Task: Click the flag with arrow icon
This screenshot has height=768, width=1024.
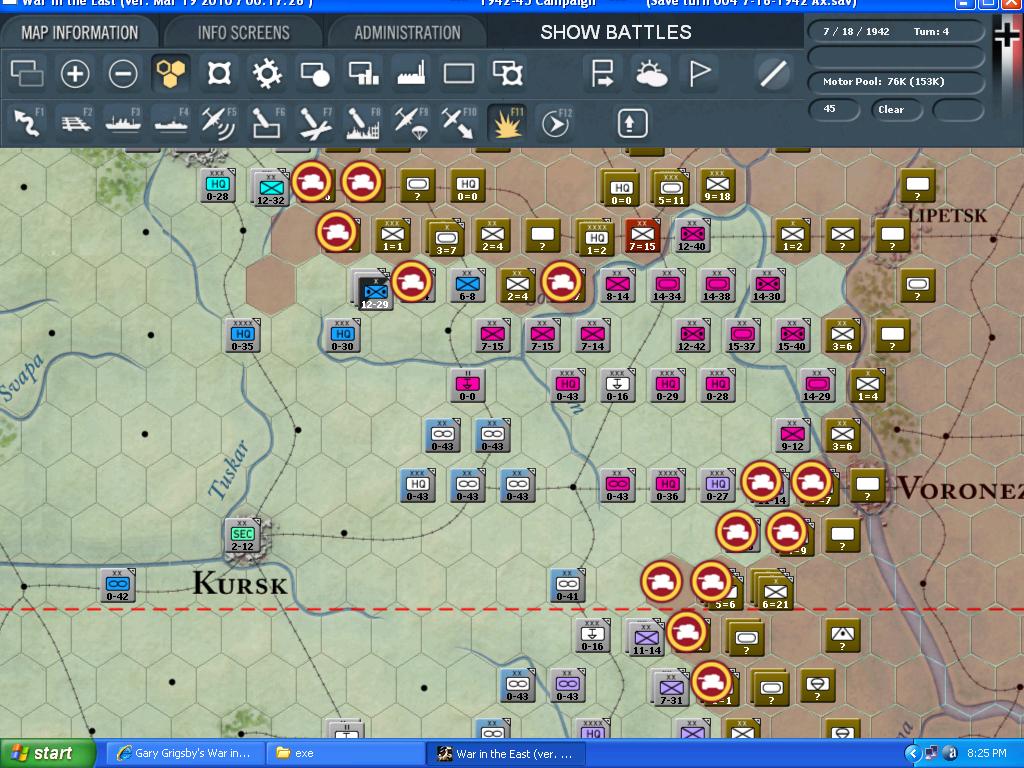Action: [601, 73]
